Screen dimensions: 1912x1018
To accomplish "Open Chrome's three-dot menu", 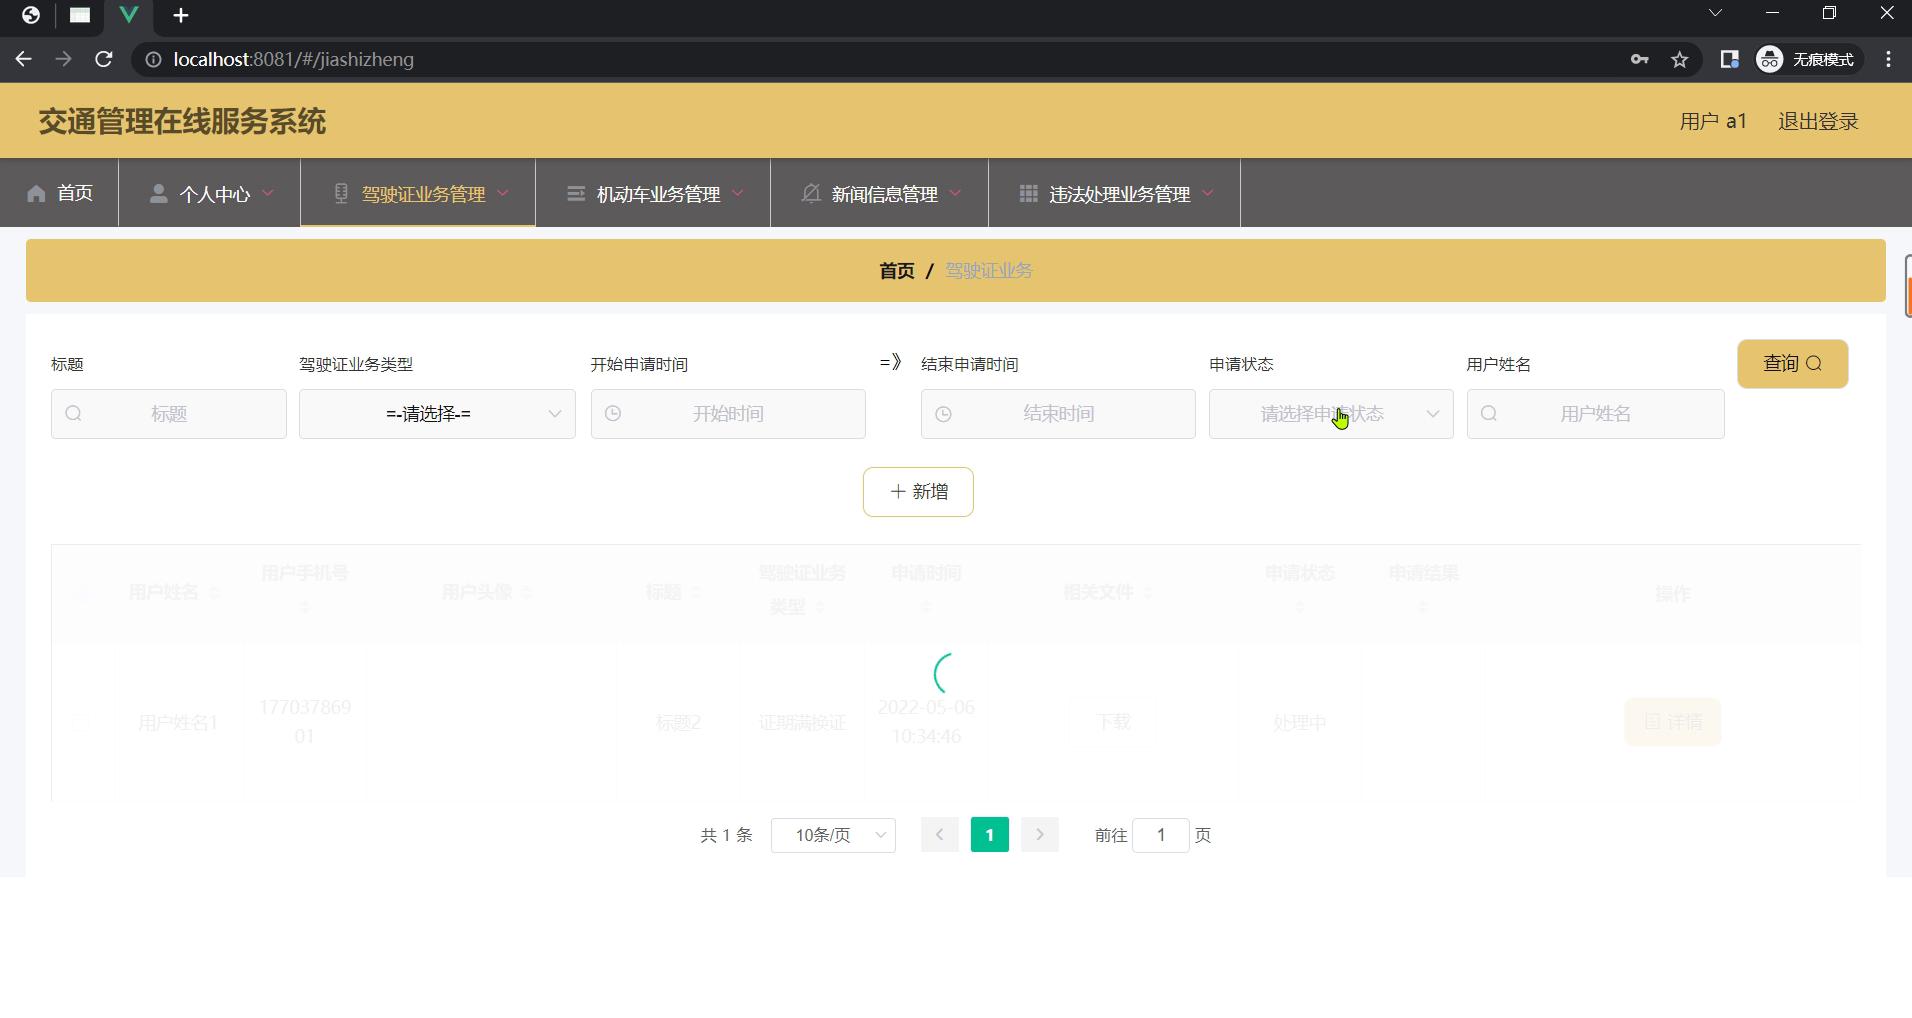I will pyautogui.click(x=1888, y=60).
